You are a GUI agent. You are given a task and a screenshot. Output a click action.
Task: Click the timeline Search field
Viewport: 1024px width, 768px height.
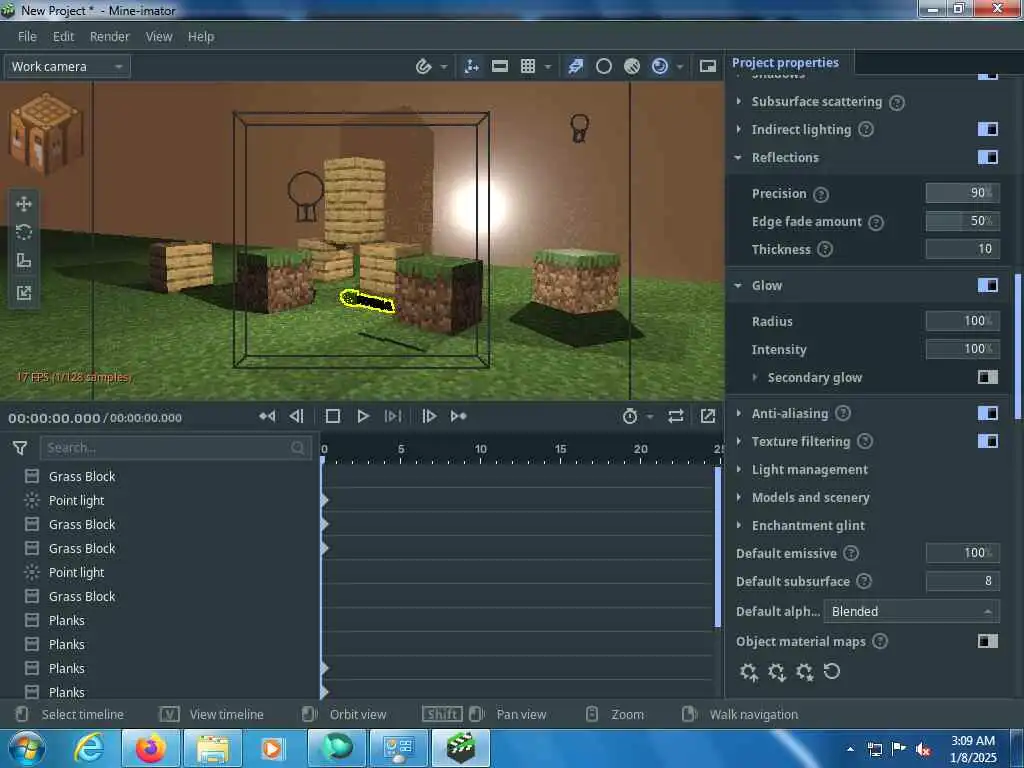pyautogui.click(x=175, y=448)
